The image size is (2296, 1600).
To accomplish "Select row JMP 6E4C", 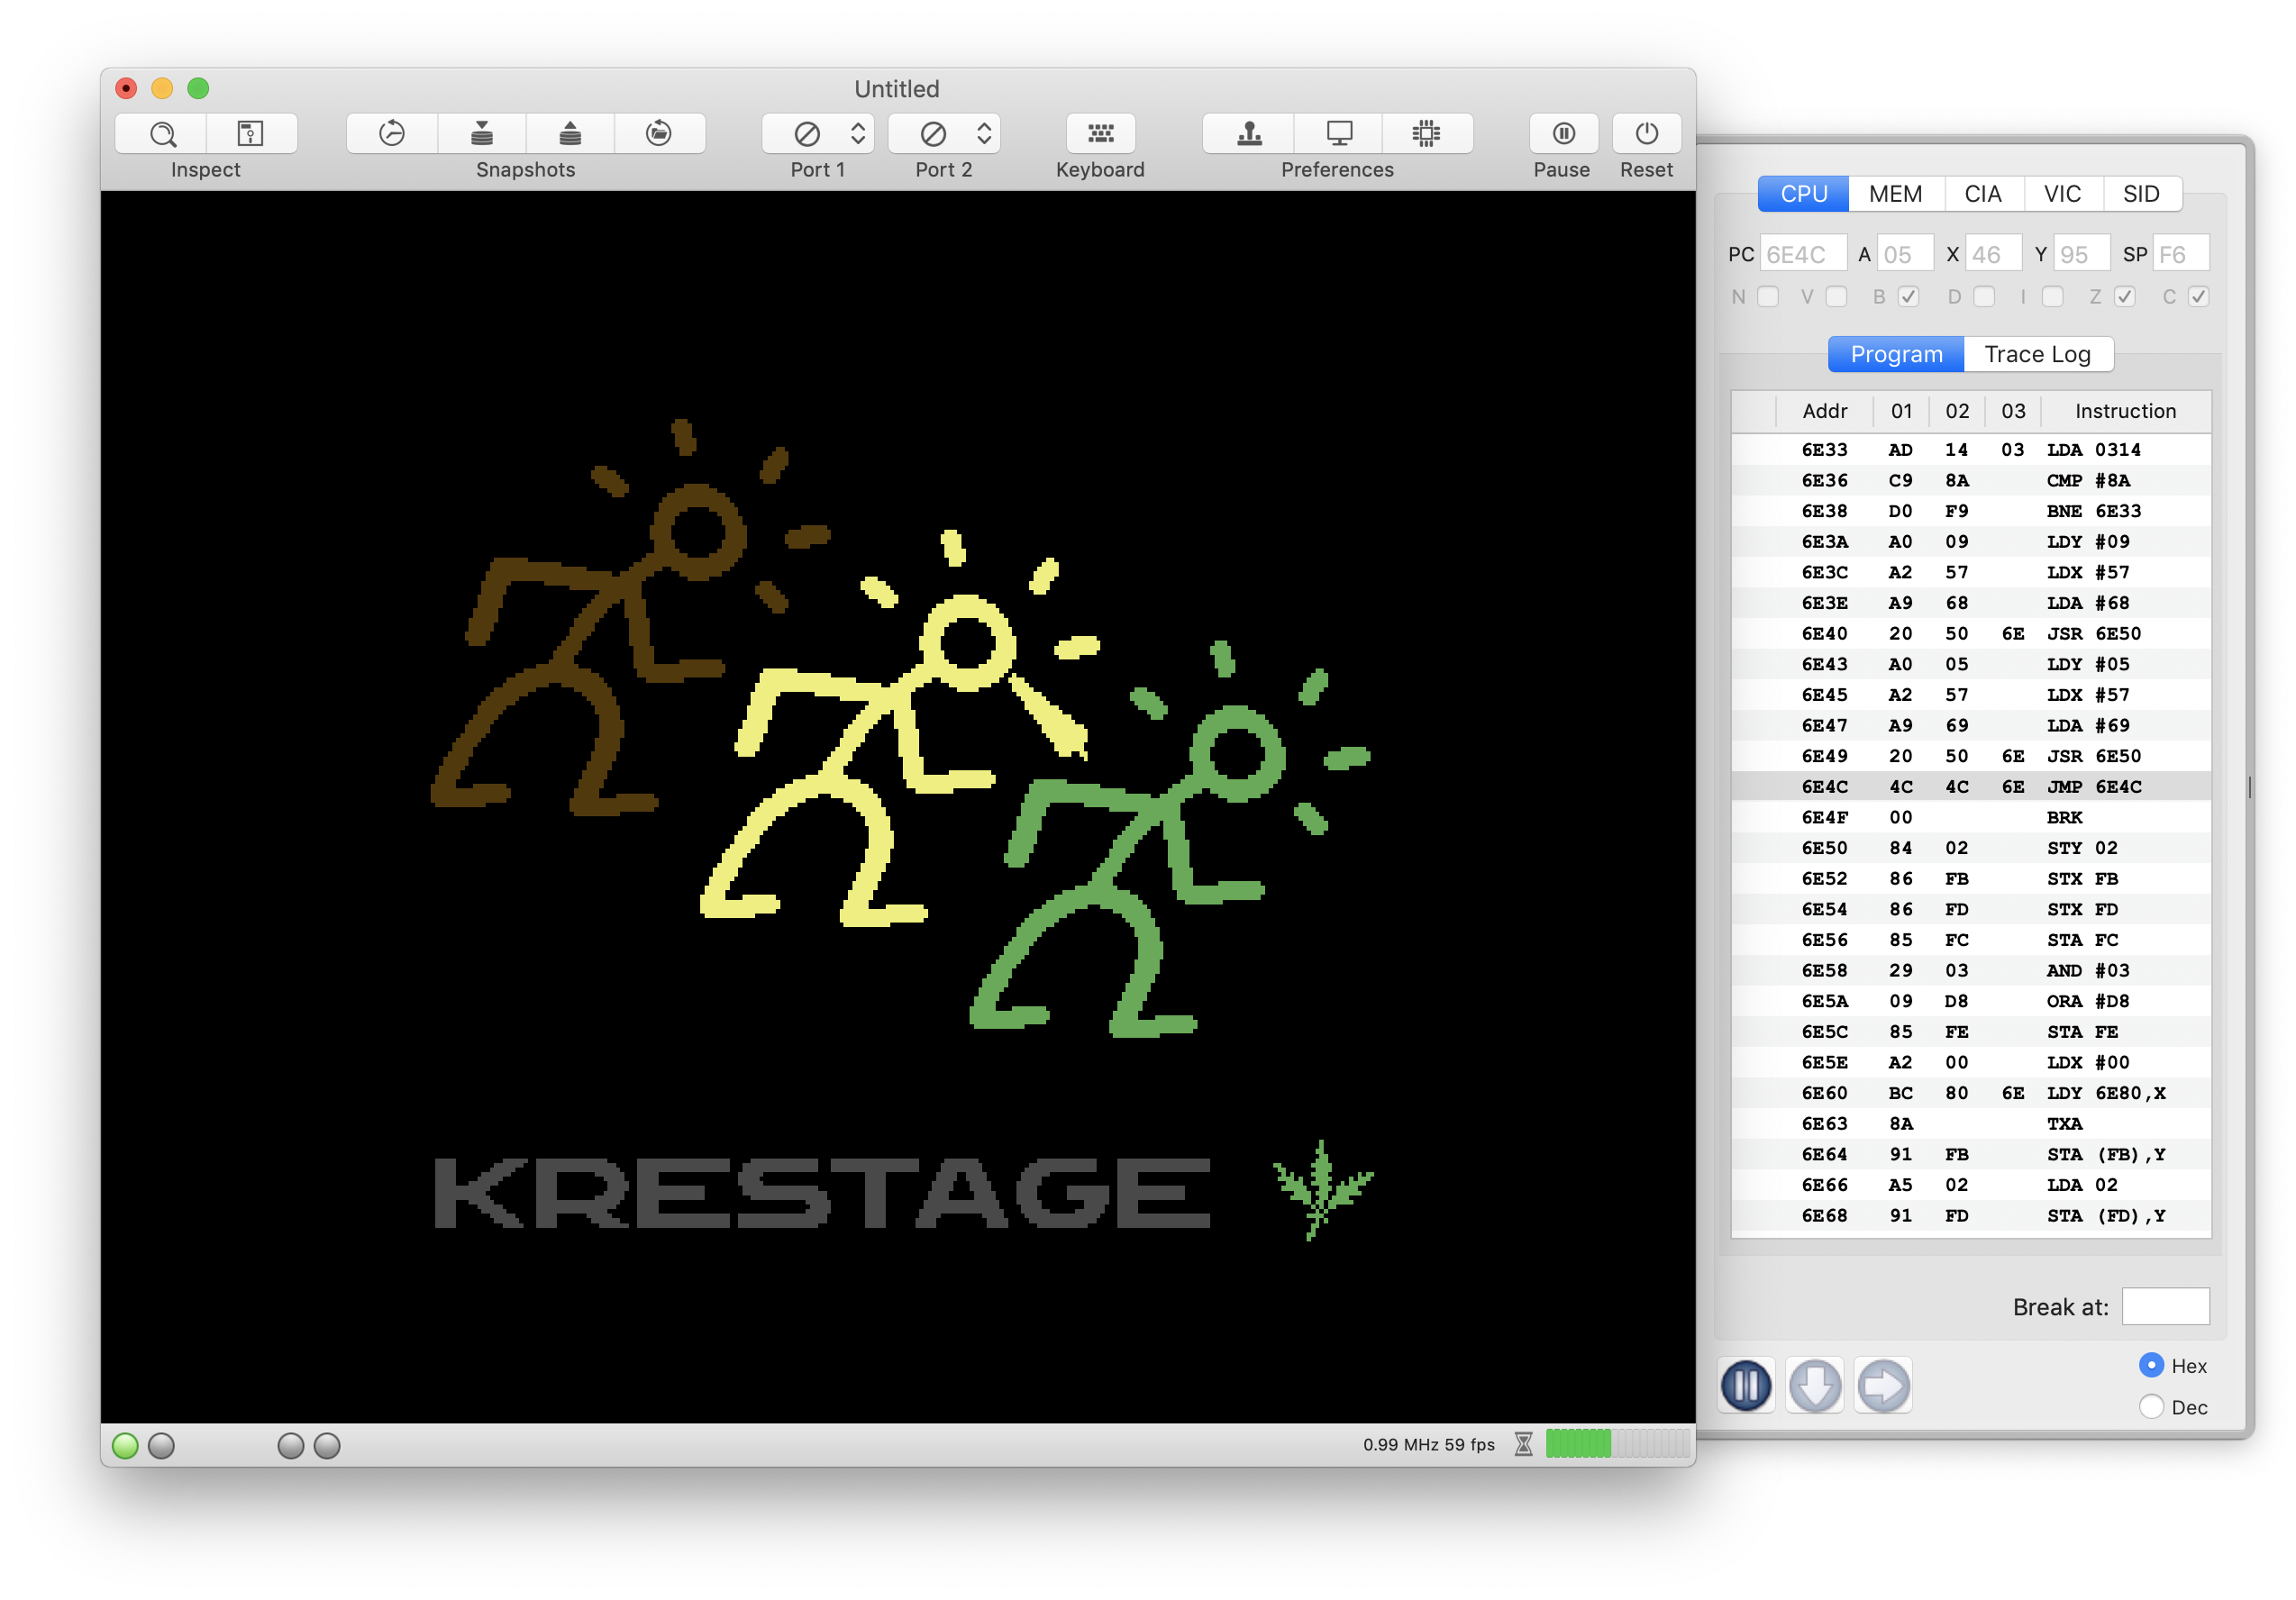I will 1971,786.
